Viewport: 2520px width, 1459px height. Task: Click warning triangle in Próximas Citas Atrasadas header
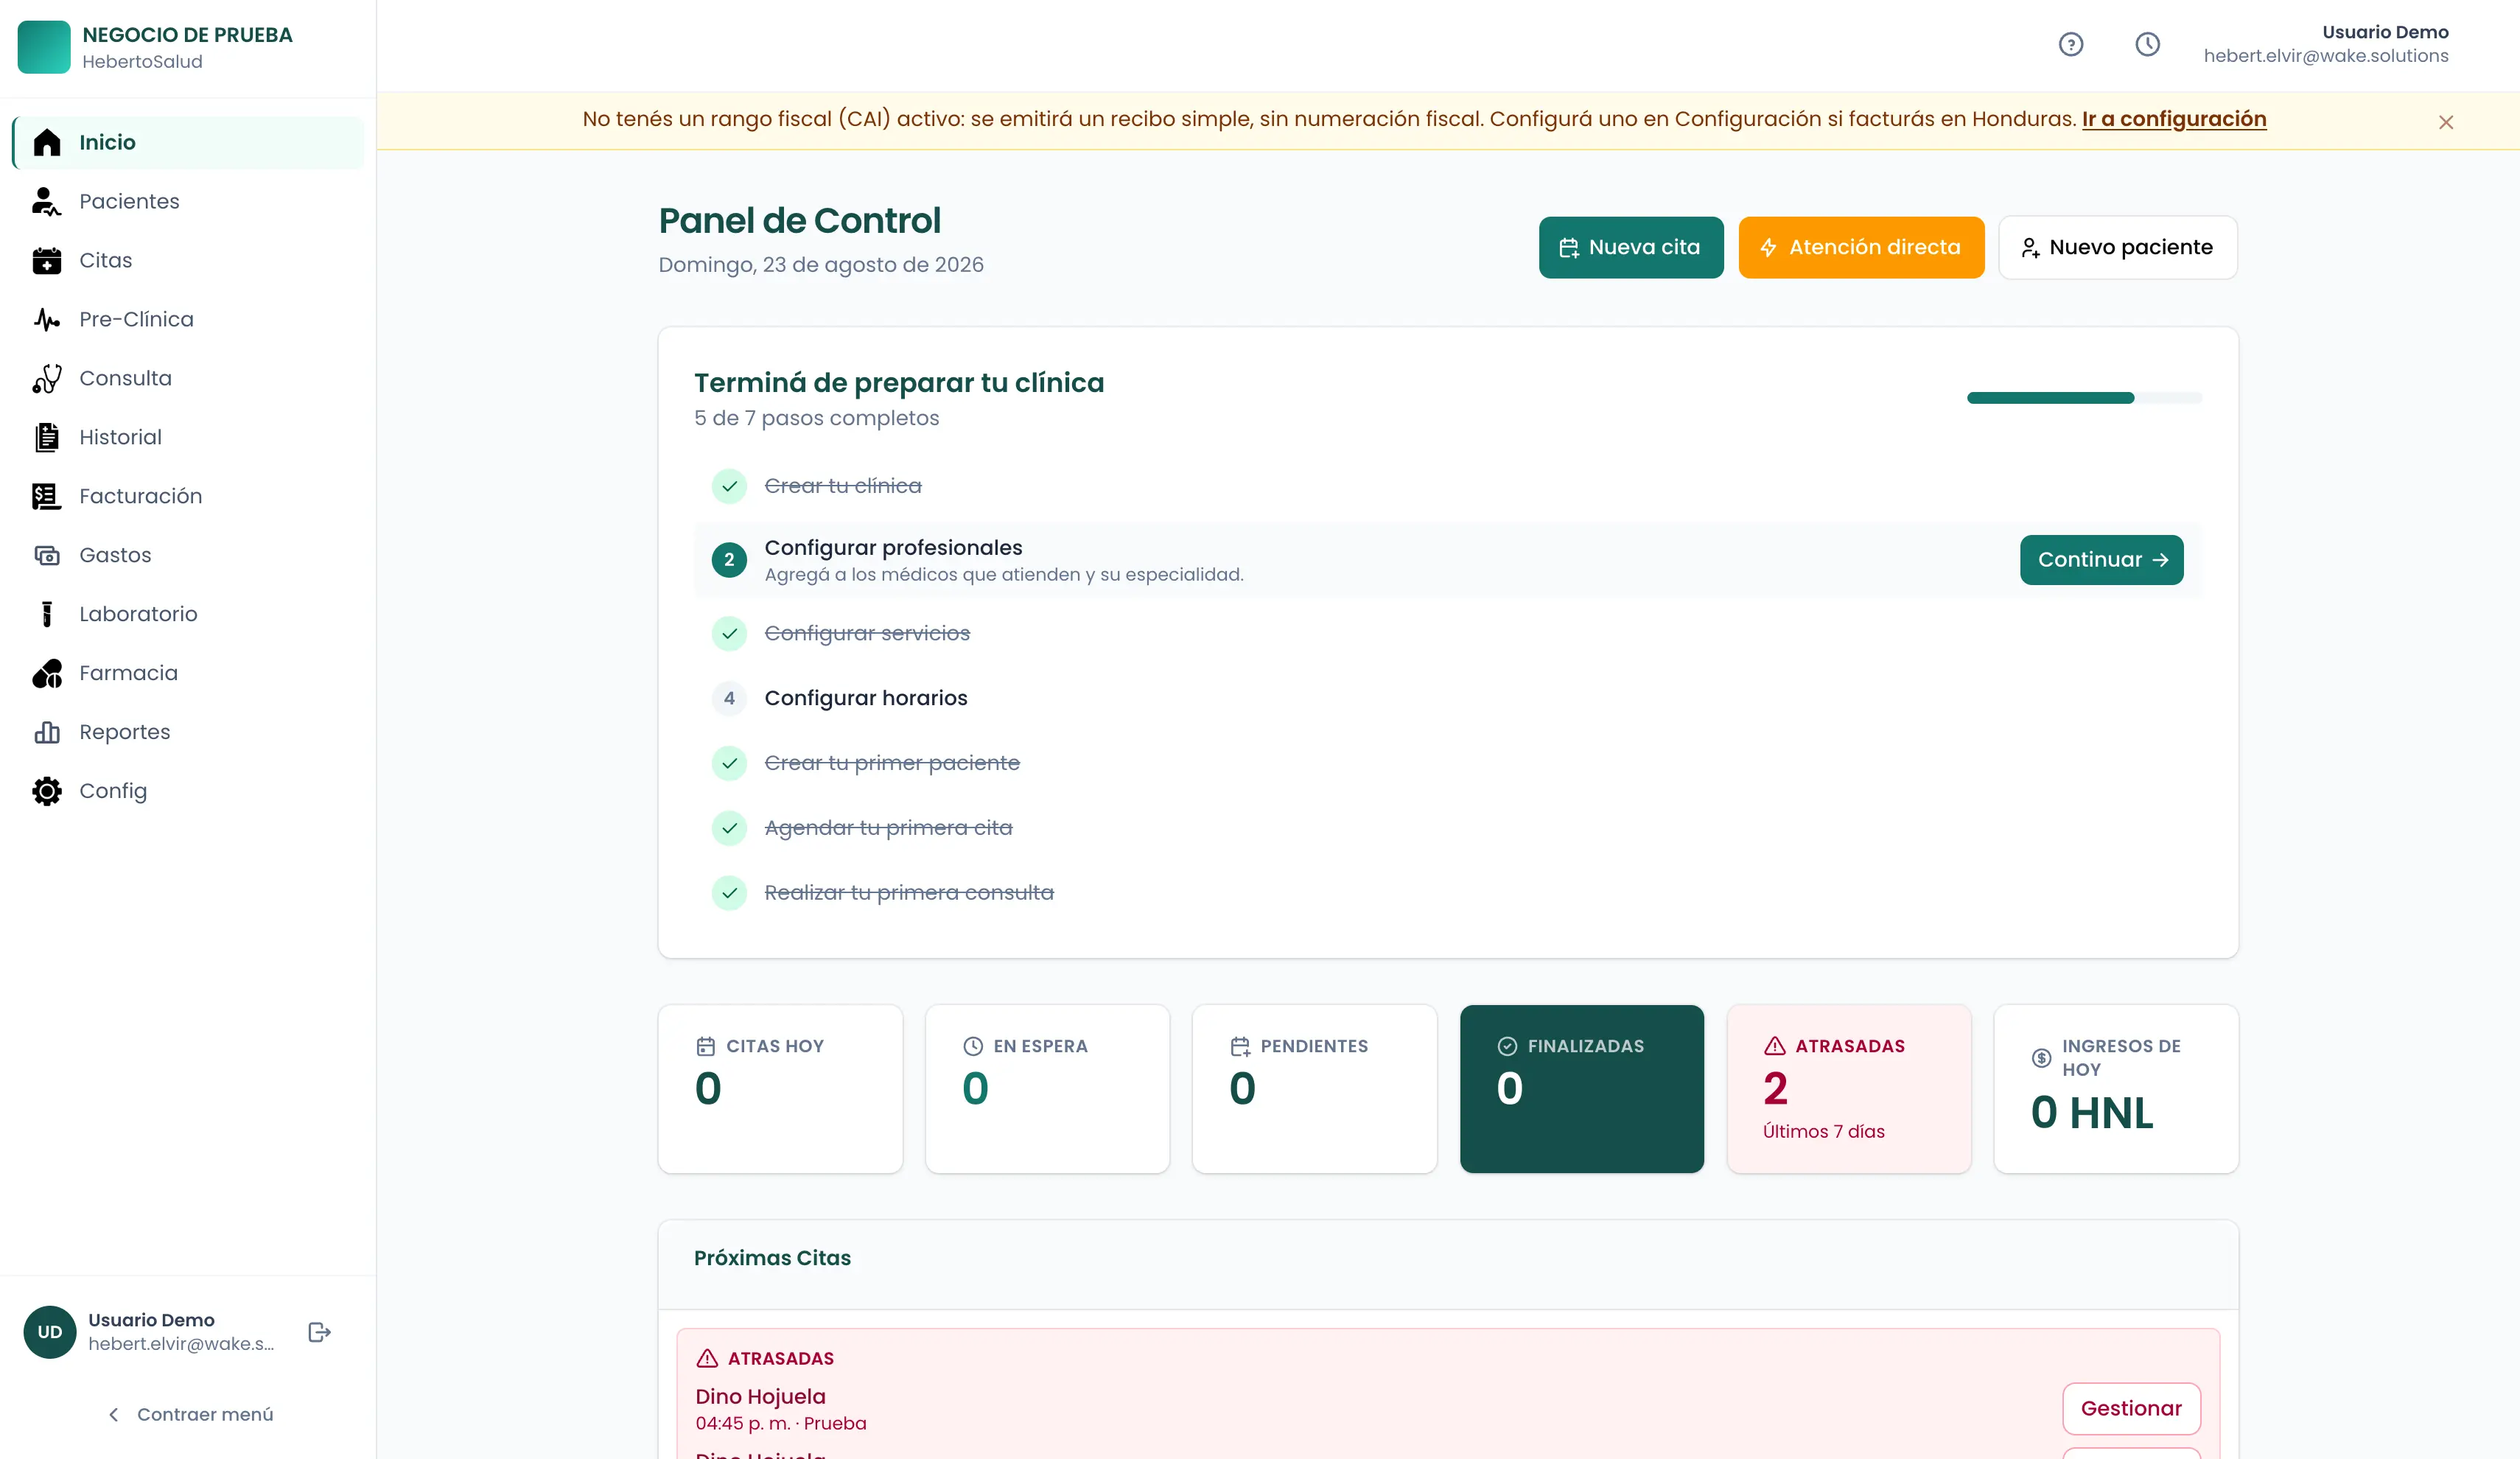[x=707, y=1358]
